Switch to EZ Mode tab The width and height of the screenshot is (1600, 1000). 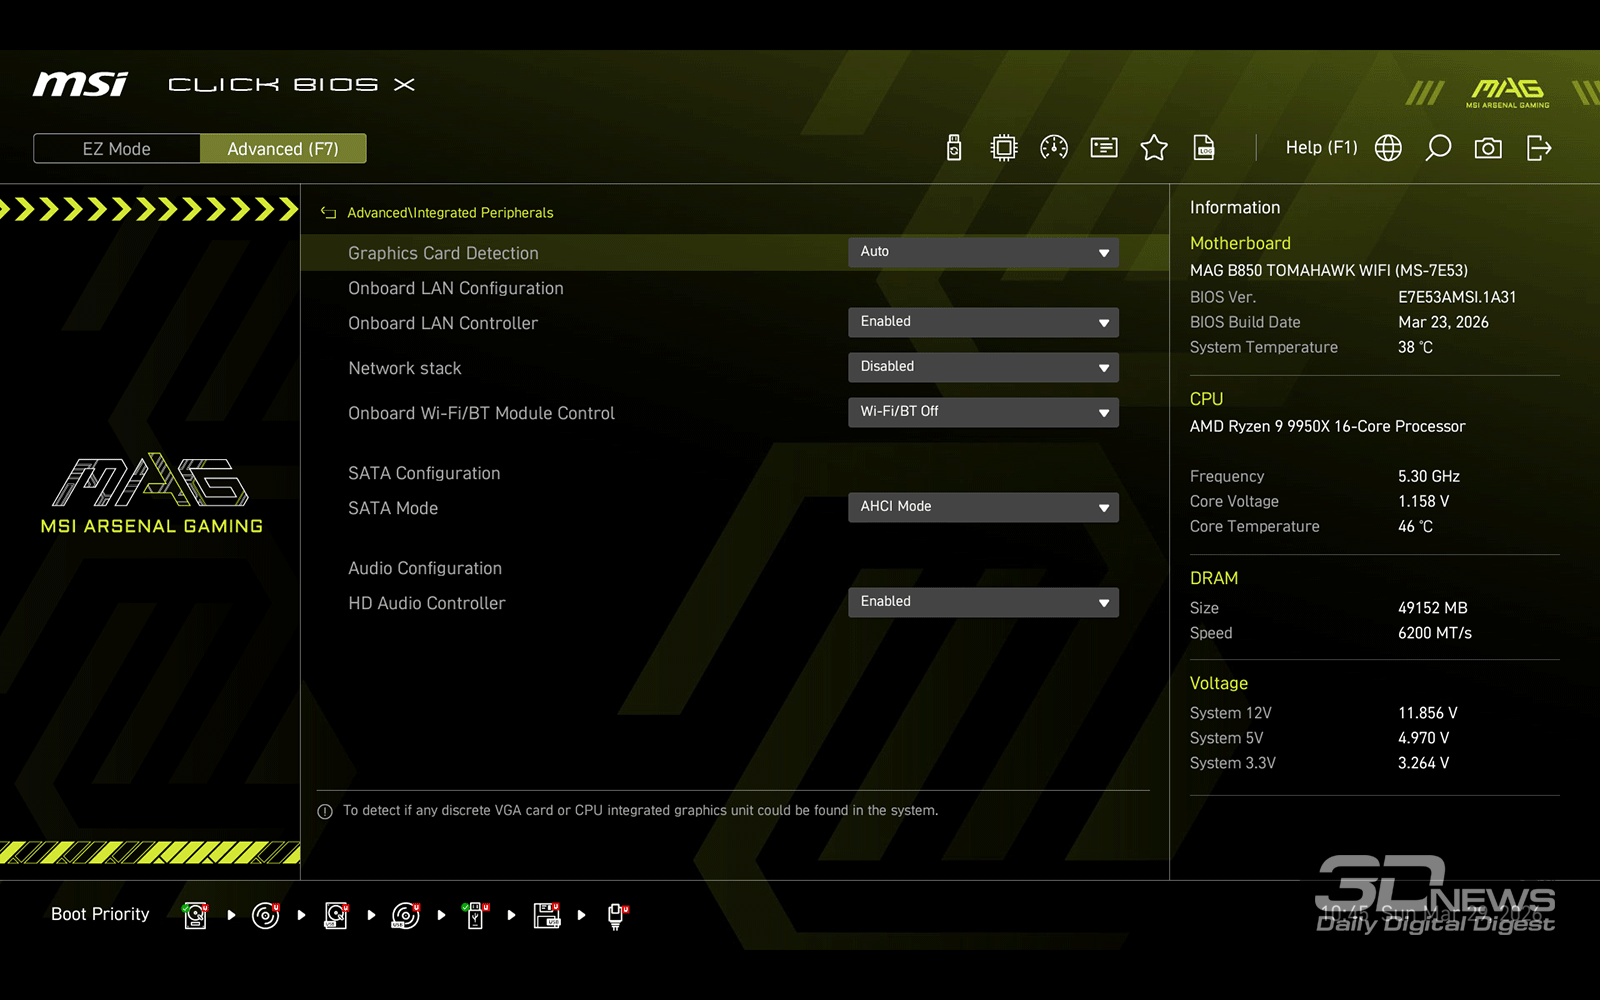[117, 149]
